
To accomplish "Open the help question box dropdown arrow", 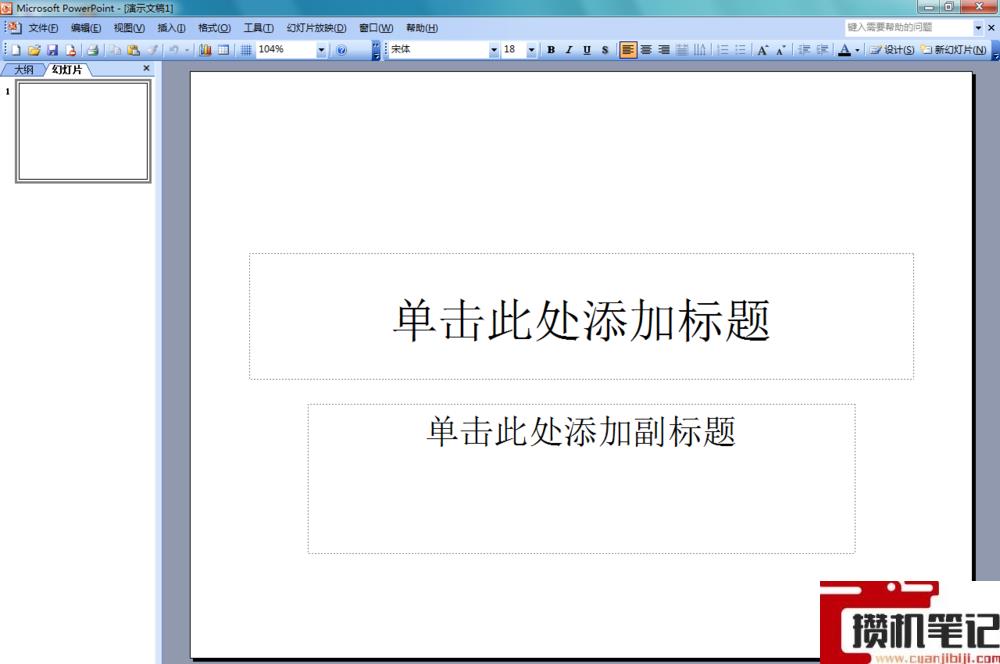I will pyautogui.click(x=978, y=27).
